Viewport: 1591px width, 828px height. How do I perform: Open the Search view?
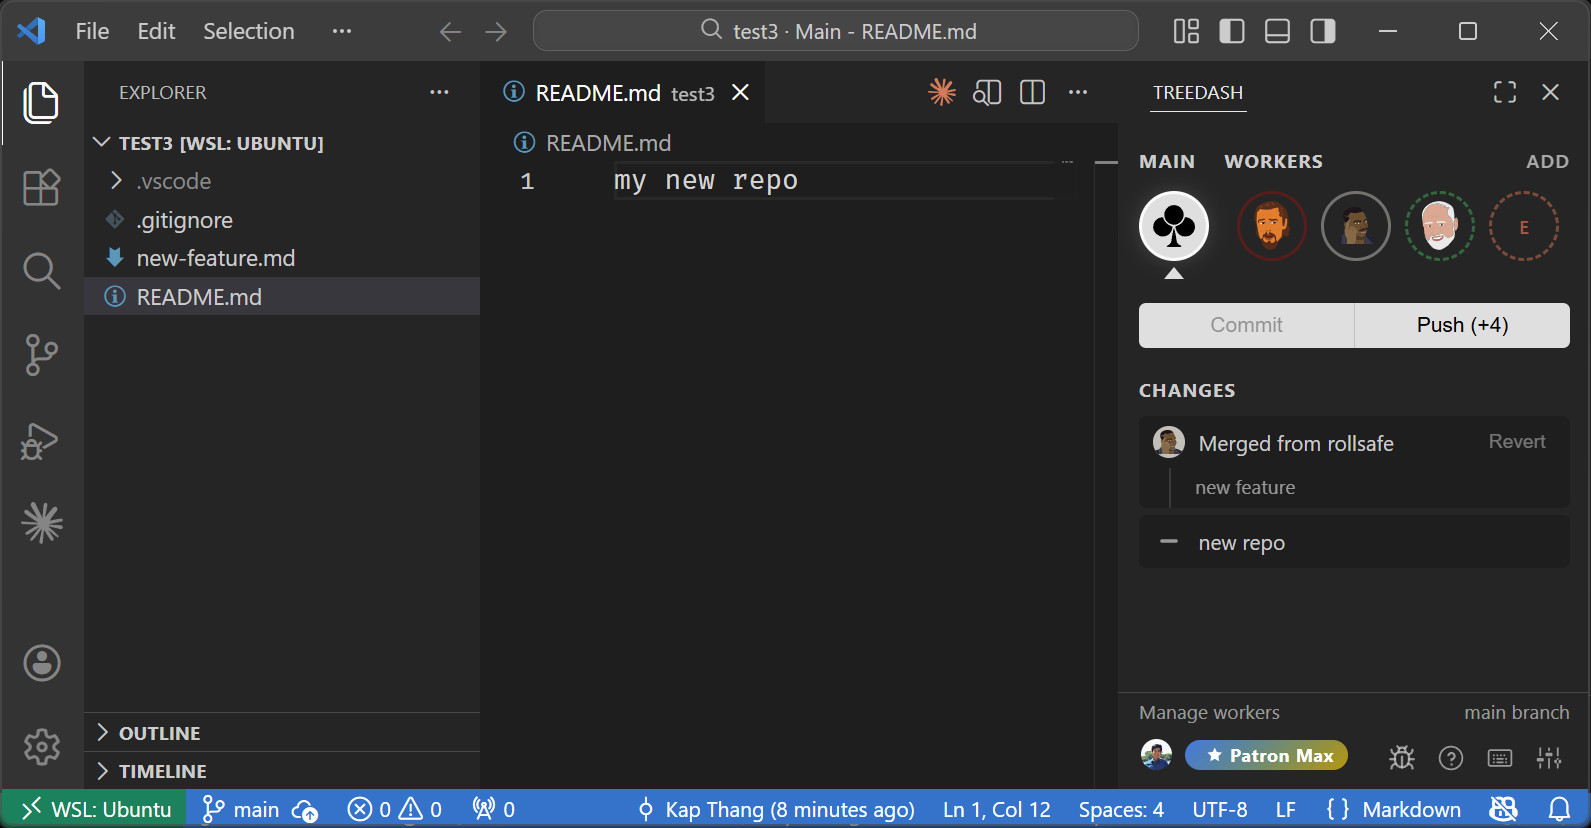(41, 270)
